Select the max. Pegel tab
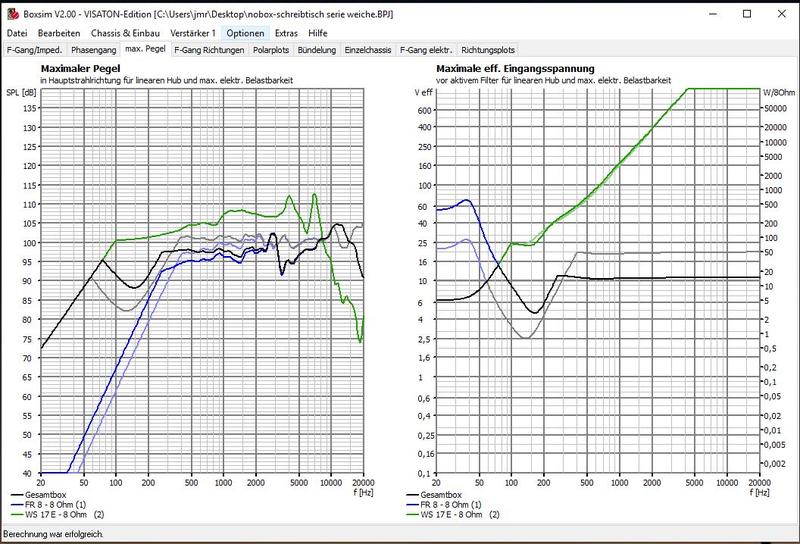This screenshot has height=544, width=800. [146, 49]
